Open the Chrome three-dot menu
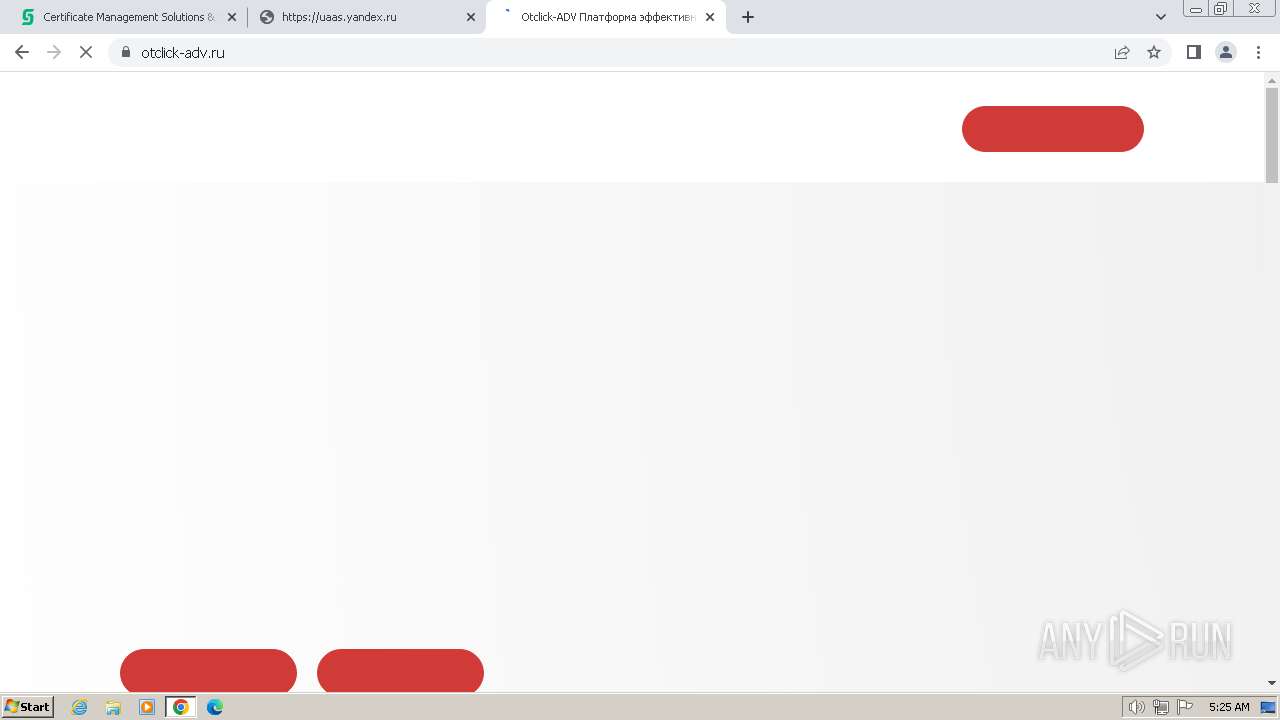This screenshot has height=720, width=1280. coord(1259,52)
